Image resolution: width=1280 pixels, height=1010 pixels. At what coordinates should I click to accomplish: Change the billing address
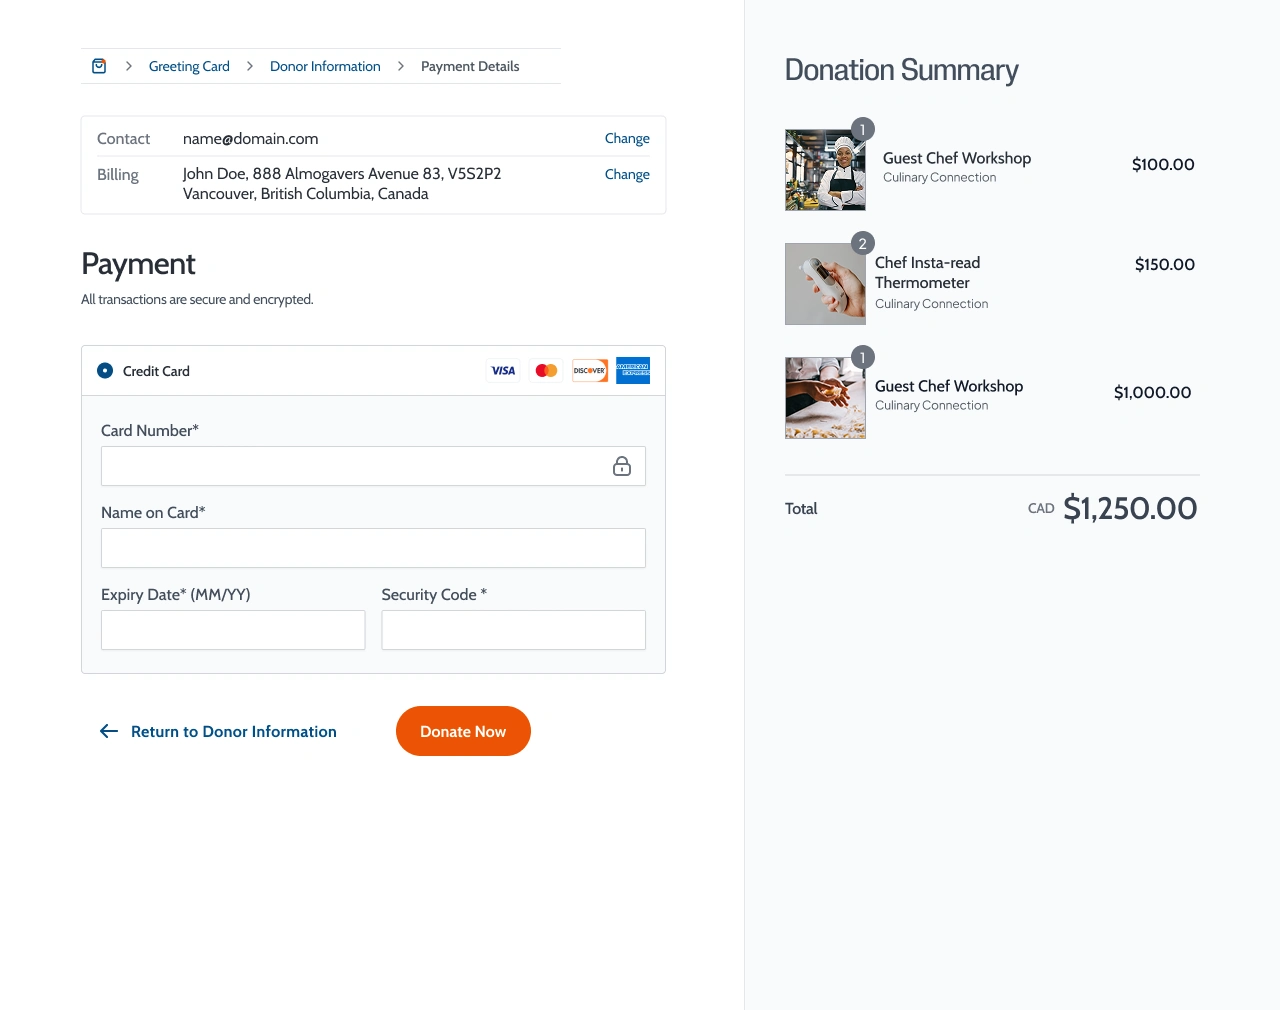627,174
